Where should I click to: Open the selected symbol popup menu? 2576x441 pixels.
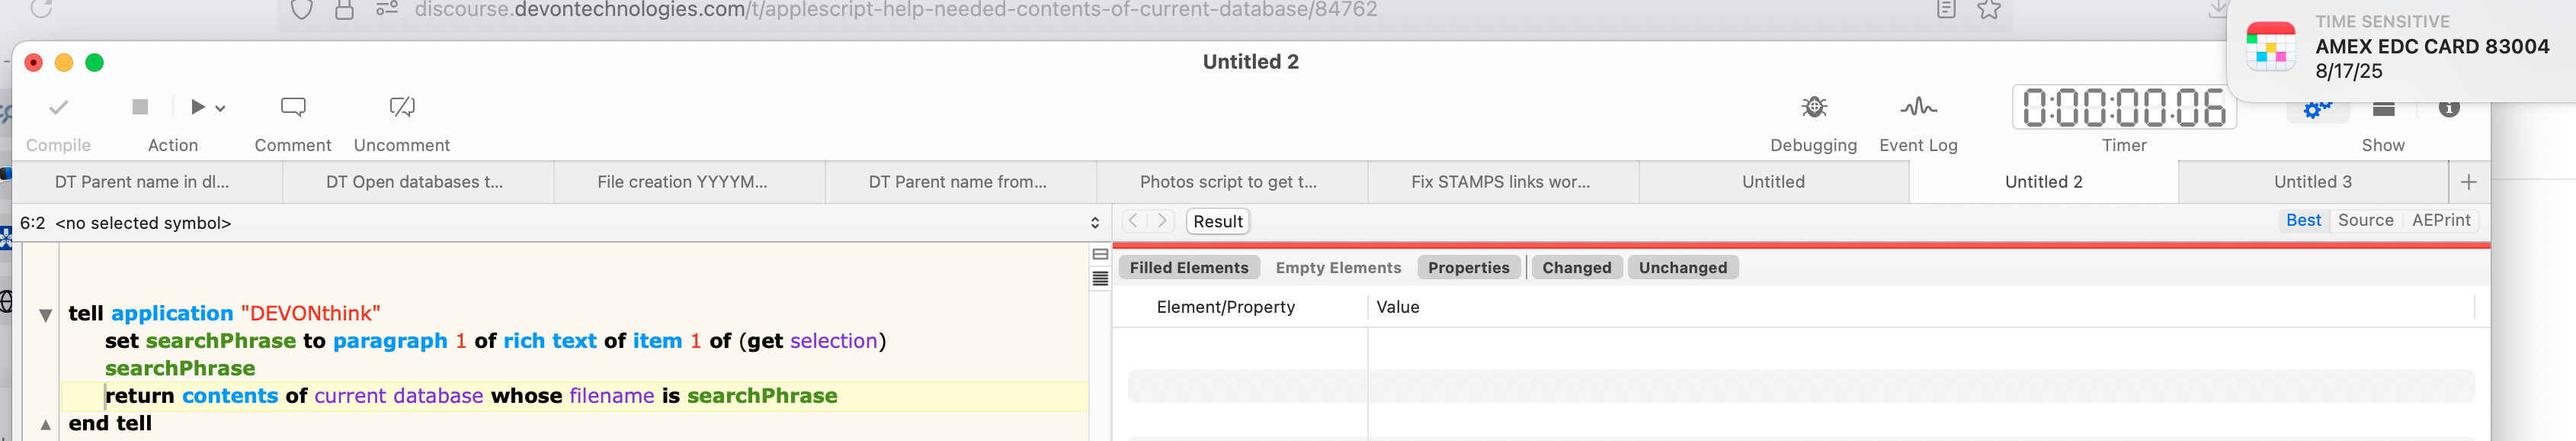(1095, 223)
